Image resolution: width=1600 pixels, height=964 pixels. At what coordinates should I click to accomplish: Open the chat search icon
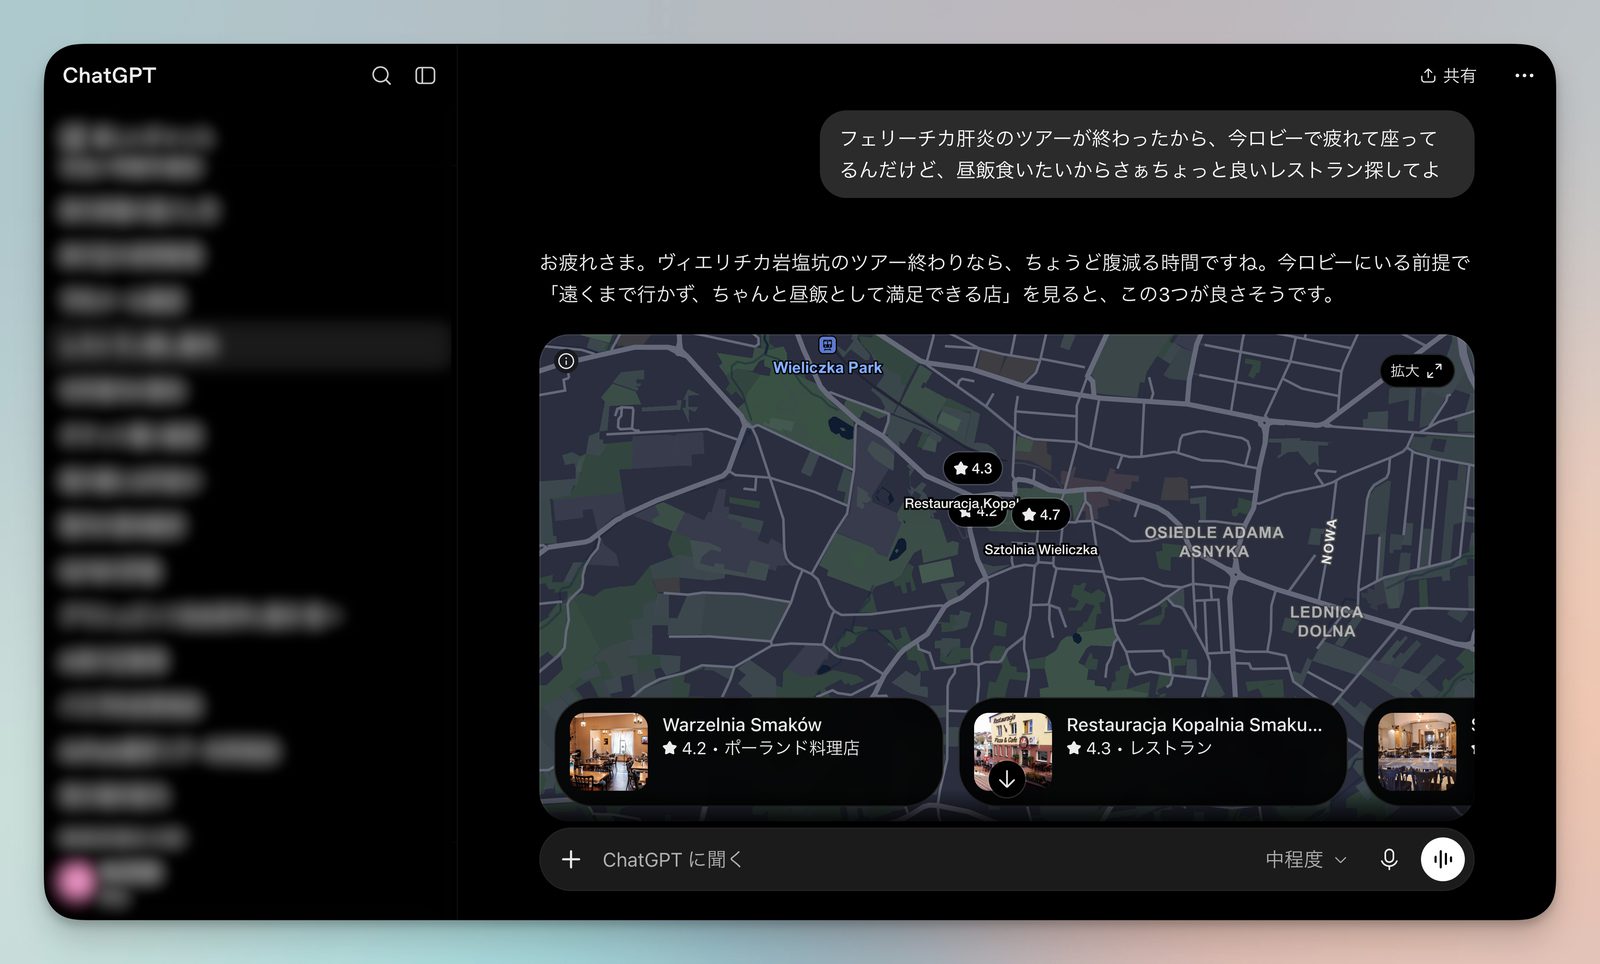point(381,76)
